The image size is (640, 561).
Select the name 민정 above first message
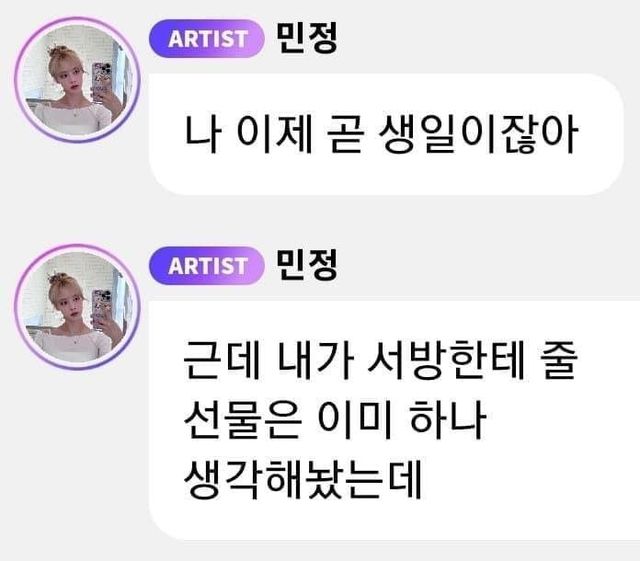tap(307, 38)
